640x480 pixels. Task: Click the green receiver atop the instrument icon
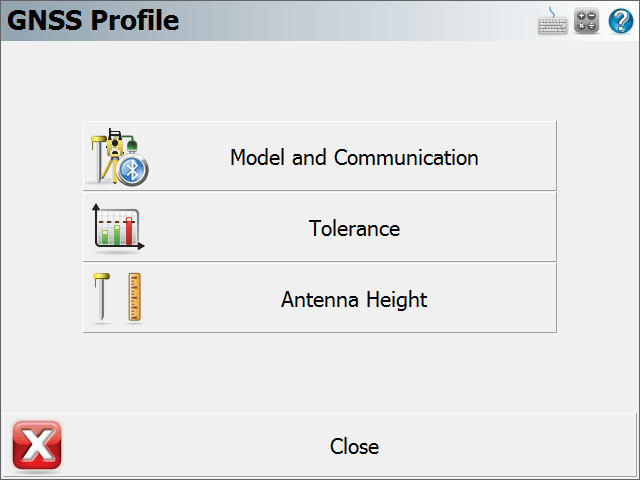[x=132, y=145]
